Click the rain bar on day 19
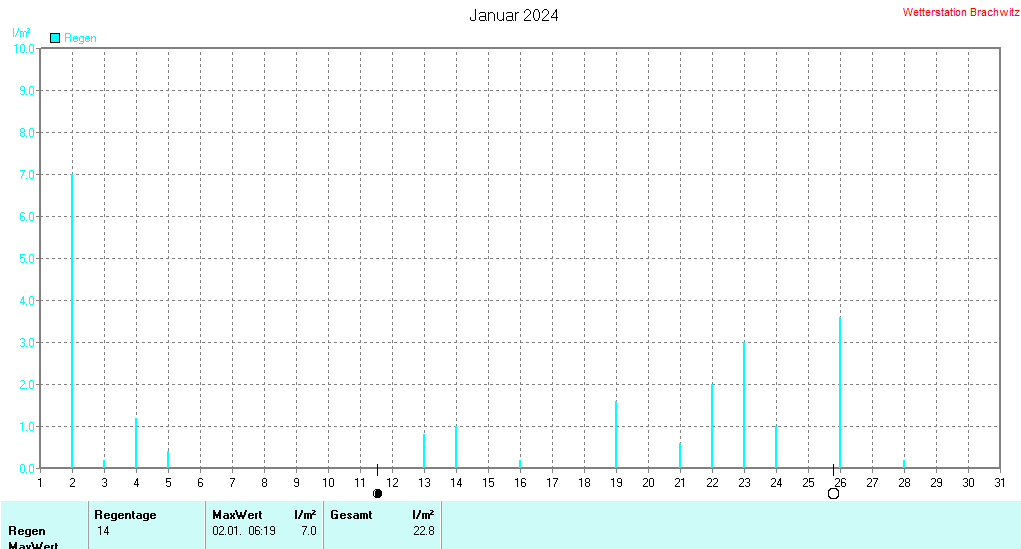This screenshot has height=549, width=1021. click(x=616, y=434)
